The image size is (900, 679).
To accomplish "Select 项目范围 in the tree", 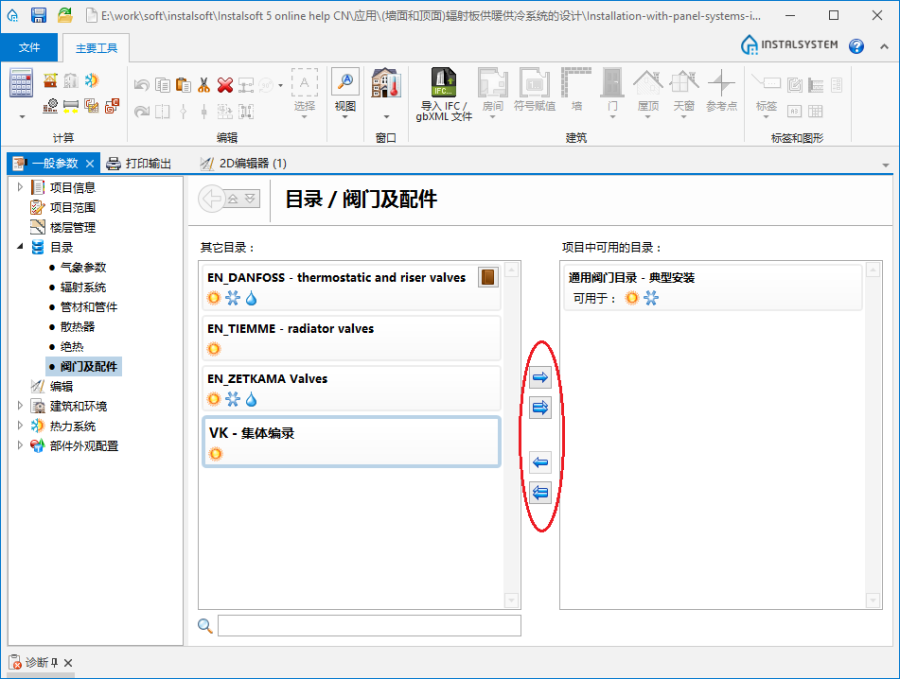I will (x=72, y=207).
